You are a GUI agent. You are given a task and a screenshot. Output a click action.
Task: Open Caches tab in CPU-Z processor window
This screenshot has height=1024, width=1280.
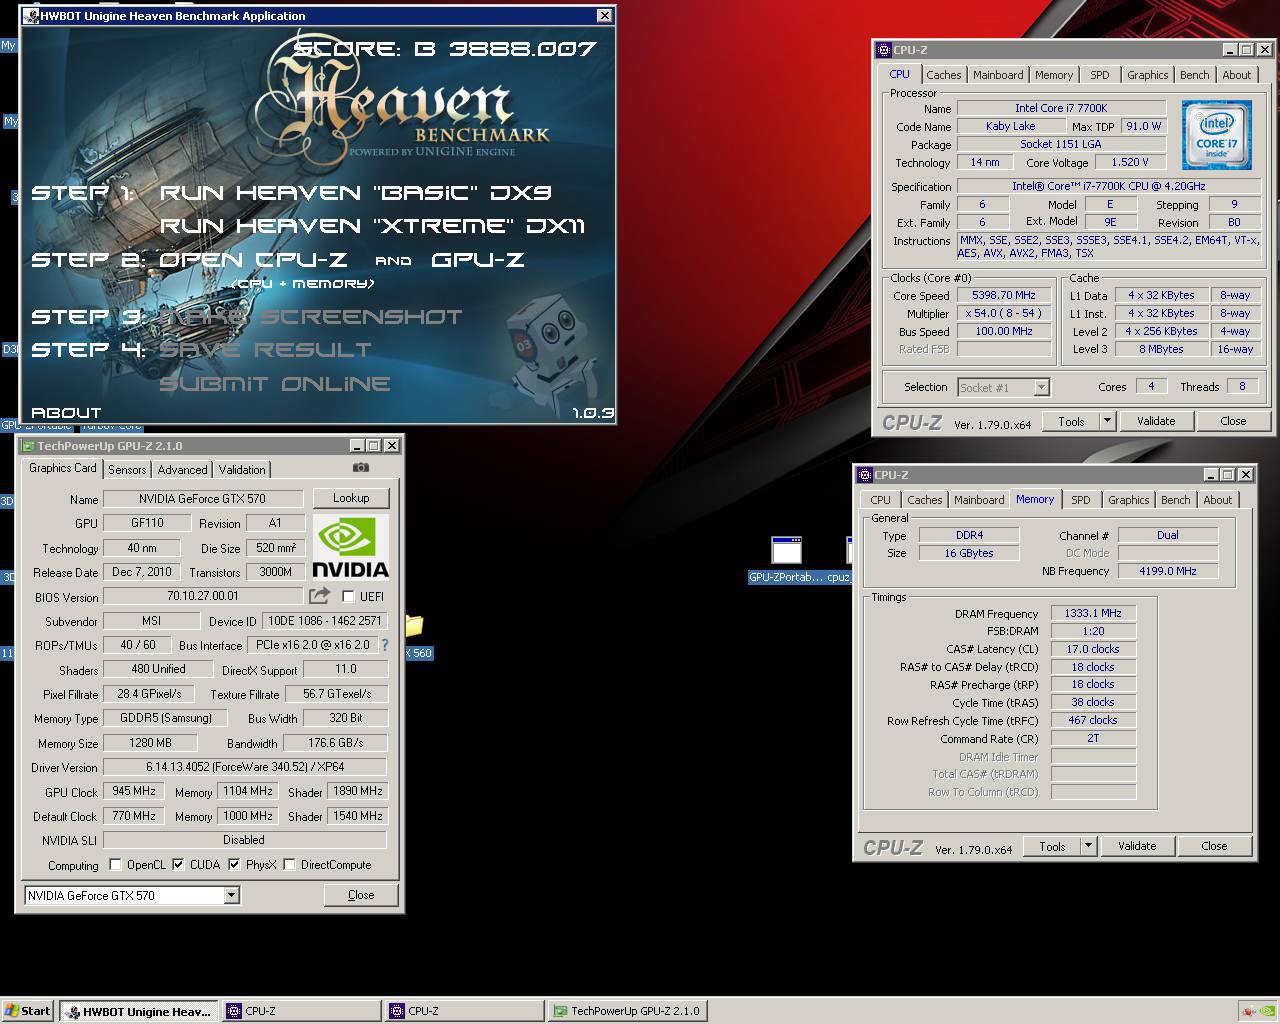(943, 75)
